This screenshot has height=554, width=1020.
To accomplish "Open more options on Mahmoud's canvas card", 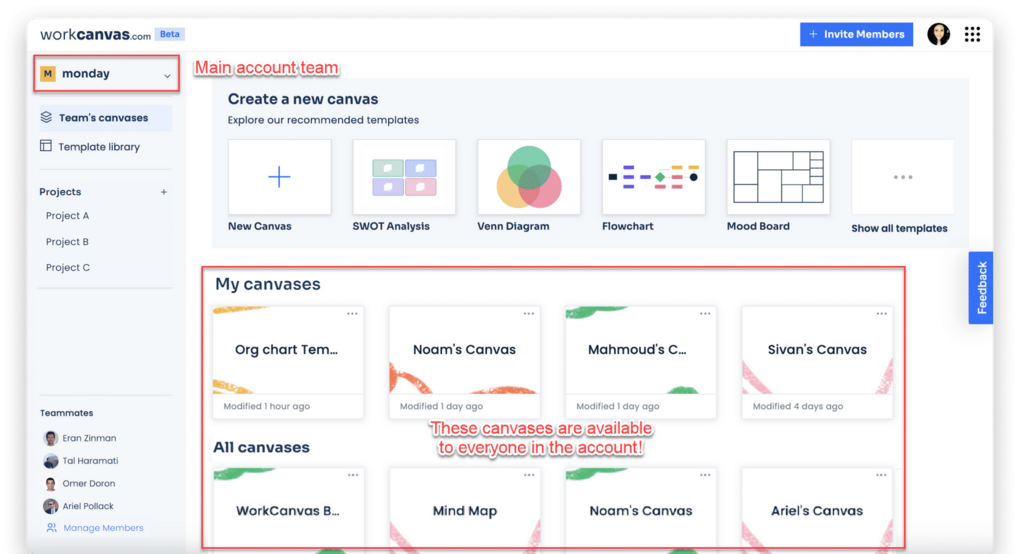I will tap(705, 314).
